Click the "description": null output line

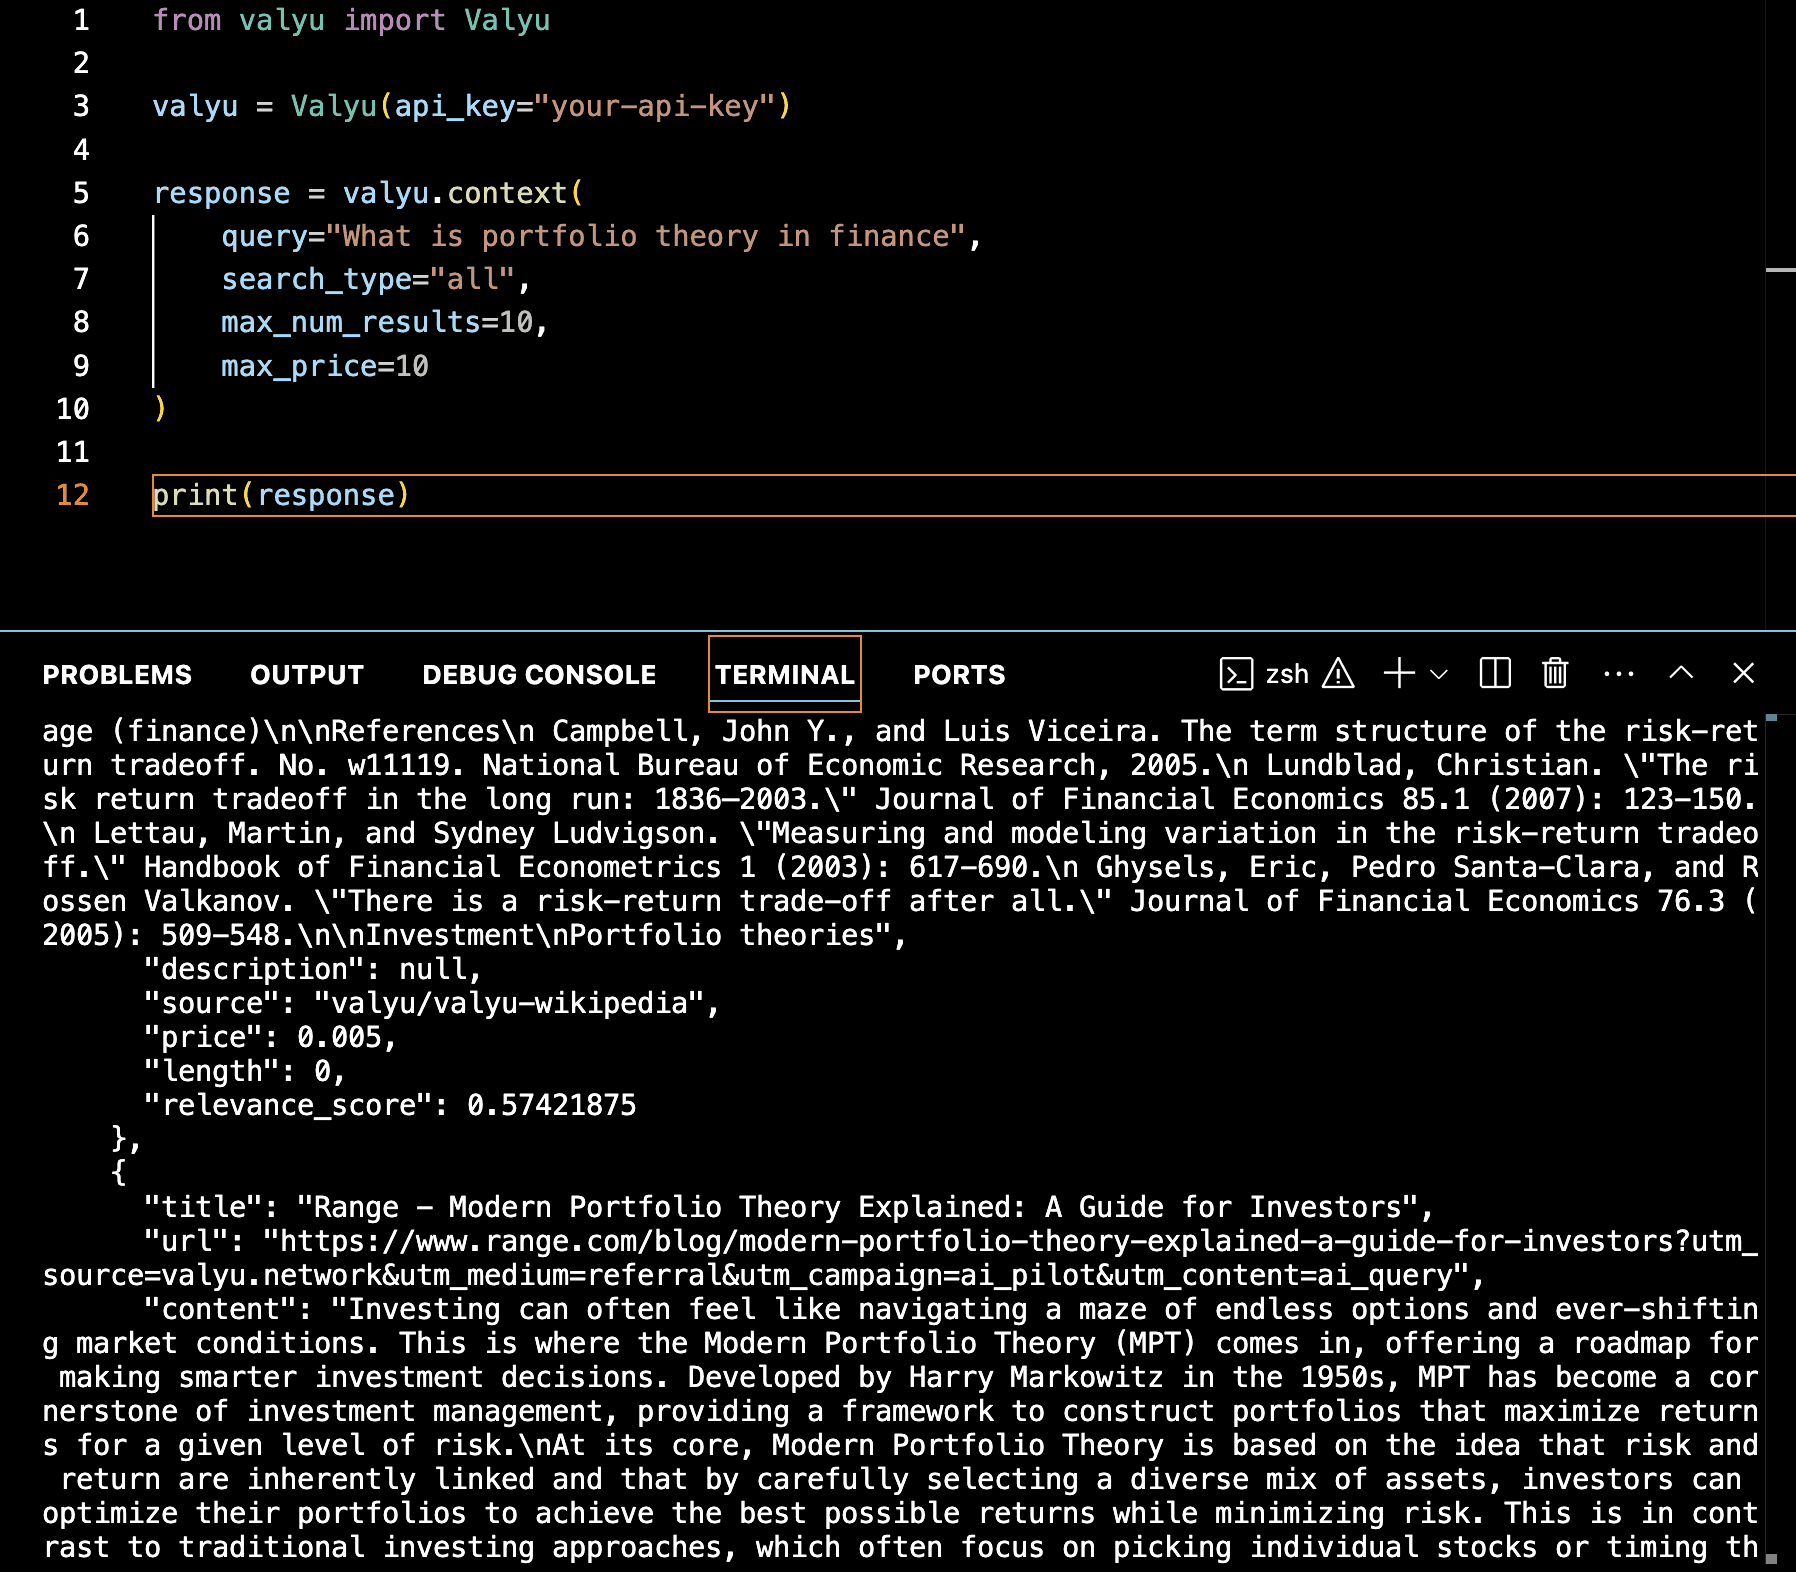(x=313, y=969)
